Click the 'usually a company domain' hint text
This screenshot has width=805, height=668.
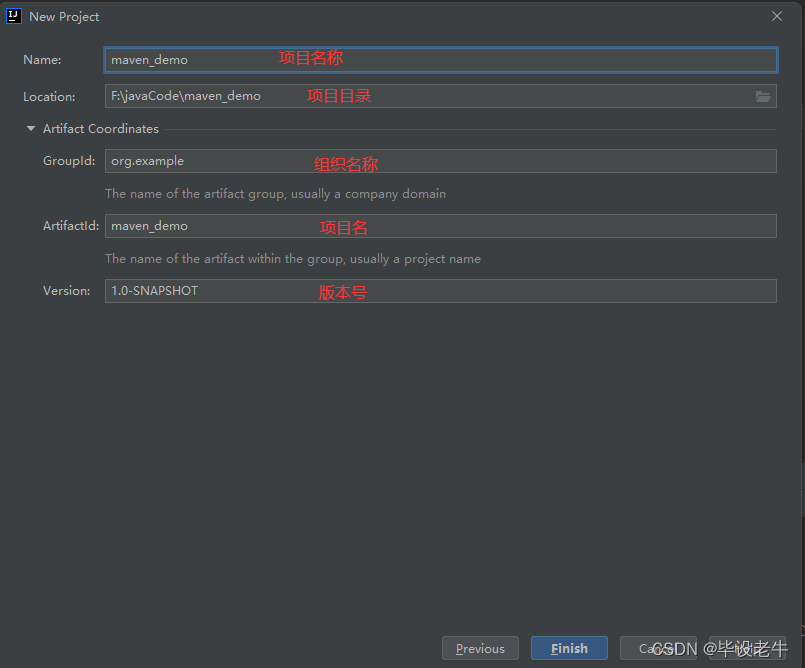pos(369,194)
